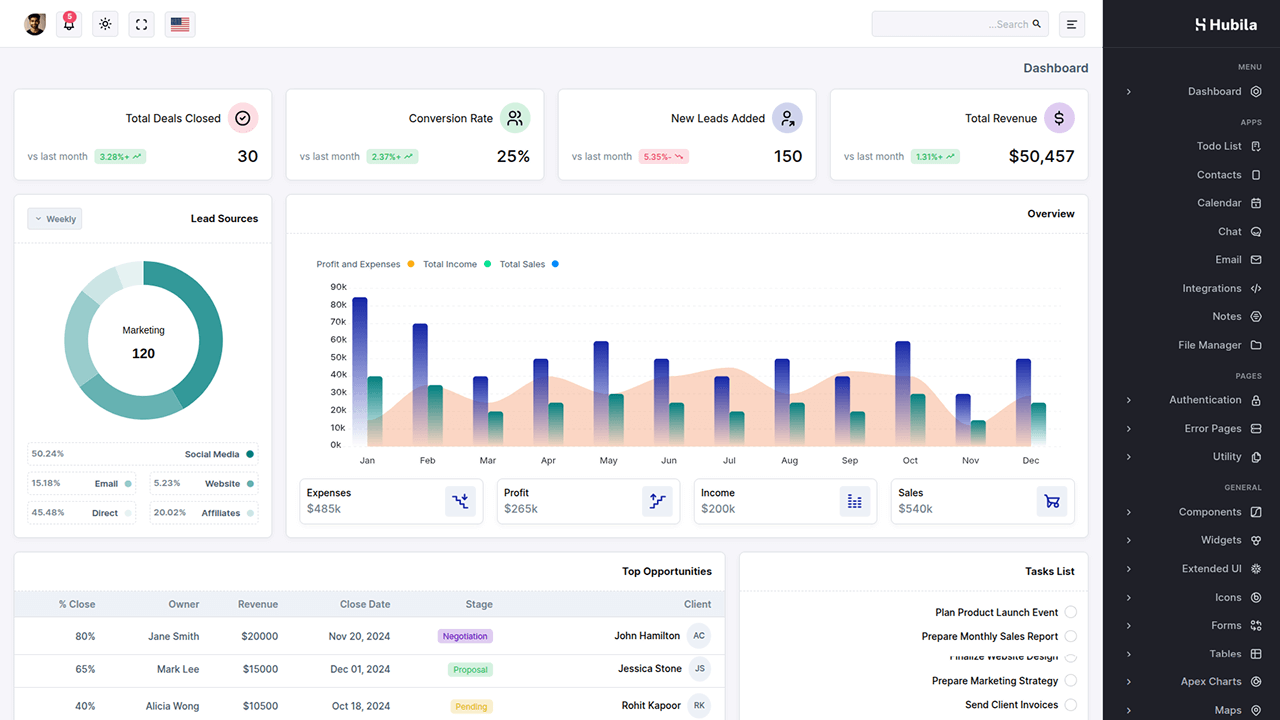
Task: Expand the Components submenu chevron
Action: (1129, 512)
